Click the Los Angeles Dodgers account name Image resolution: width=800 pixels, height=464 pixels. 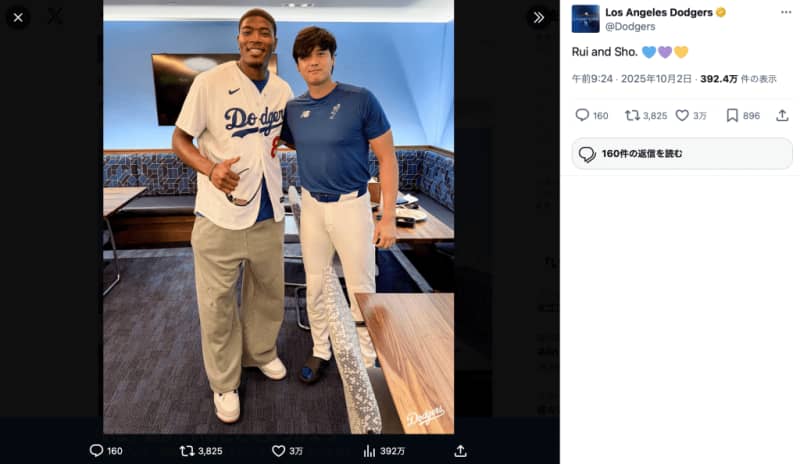pyautogui.click(x=659, y=12)
